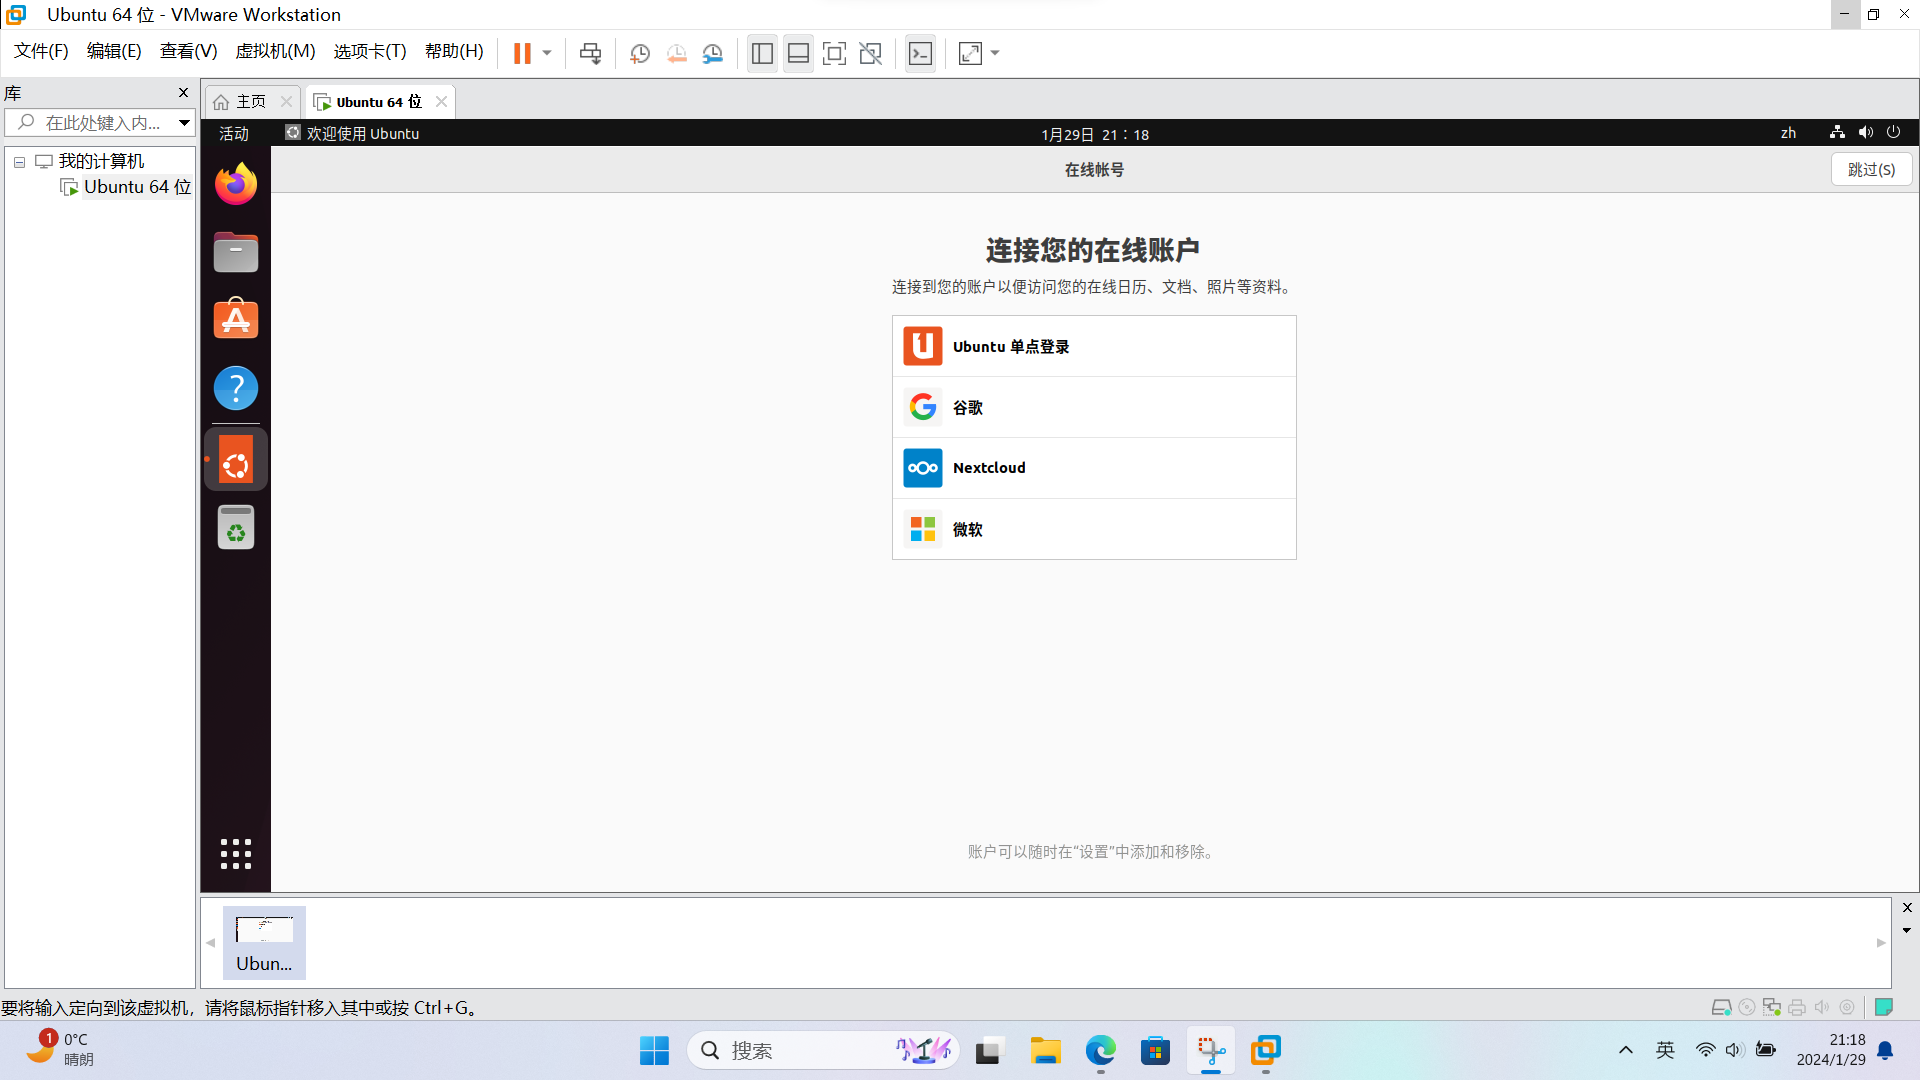Screen dimensions: 1920x1080
Task: Focus the library search input field
Action: tap(92, 123)
